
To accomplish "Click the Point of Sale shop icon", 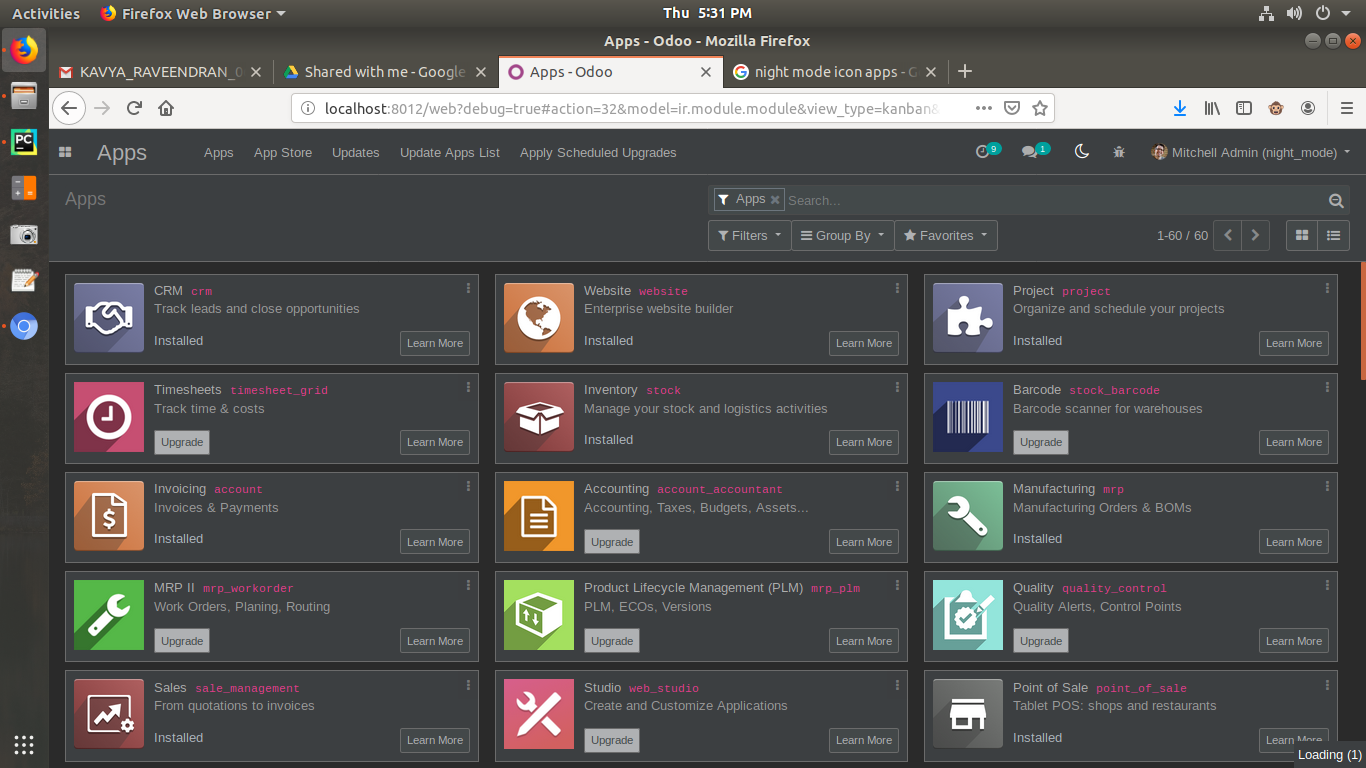I will 968,714.
